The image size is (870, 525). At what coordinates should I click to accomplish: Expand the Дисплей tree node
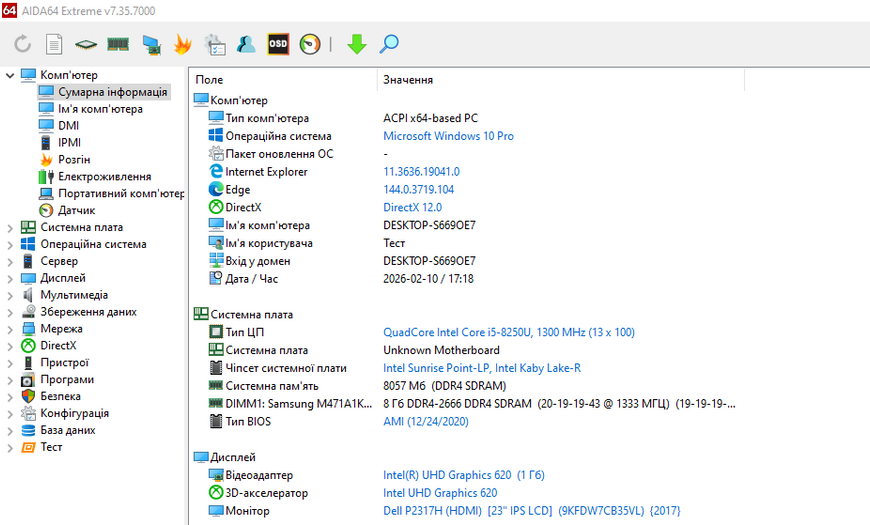[x=9, y=278]
